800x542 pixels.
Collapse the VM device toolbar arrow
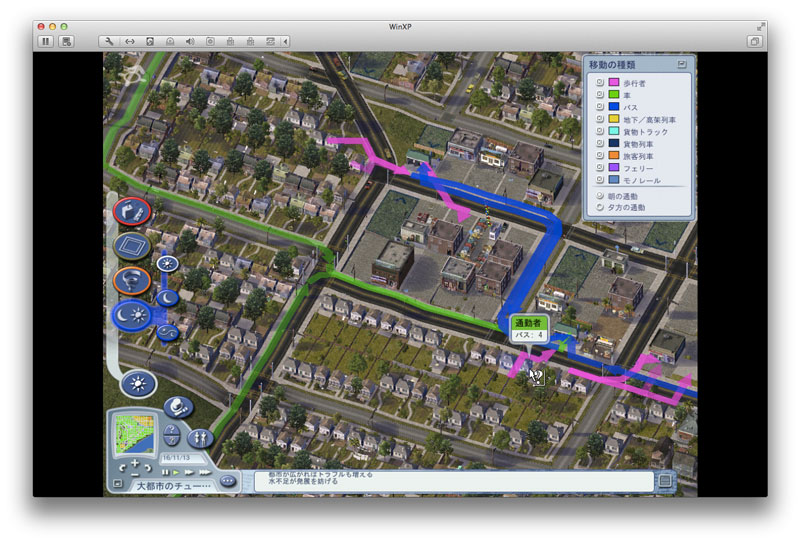pyautogui.click(x=285, y=41)
